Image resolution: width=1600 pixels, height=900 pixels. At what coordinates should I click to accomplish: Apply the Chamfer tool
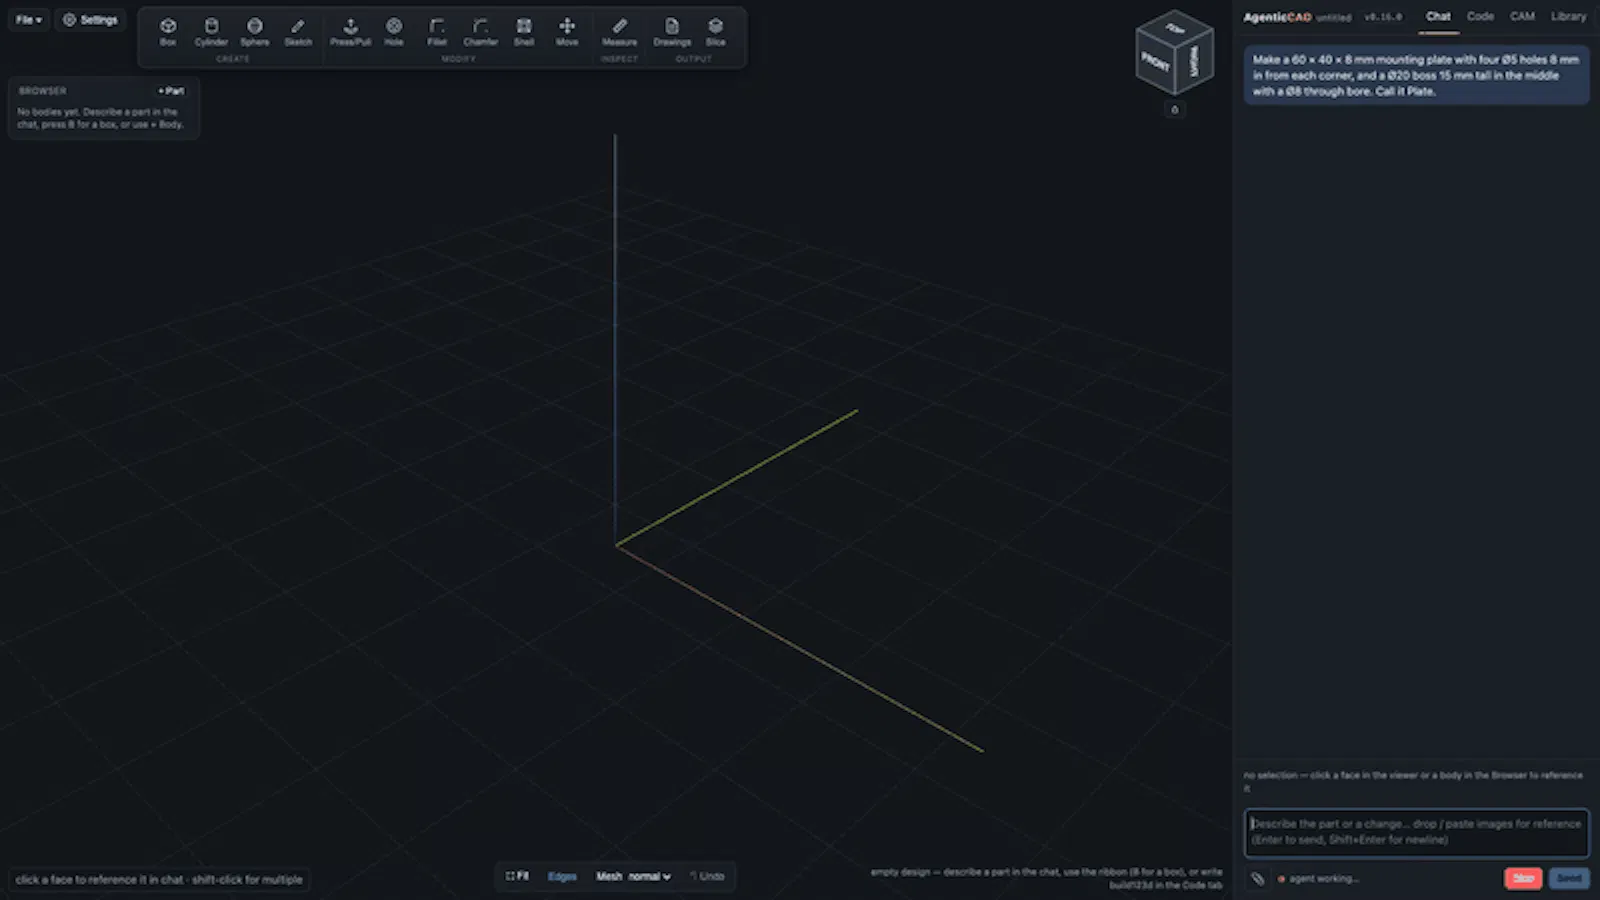click(x=480, y=32)
